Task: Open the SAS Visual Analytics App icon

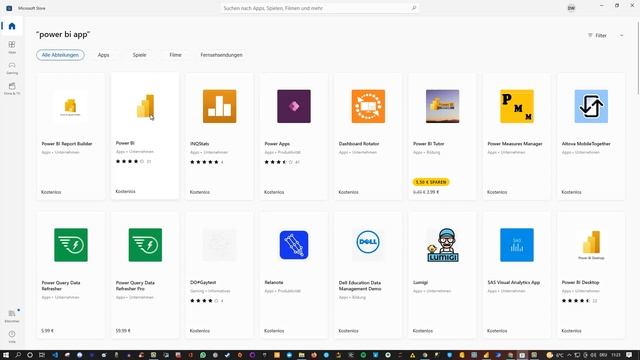Action: pos(517,245)
